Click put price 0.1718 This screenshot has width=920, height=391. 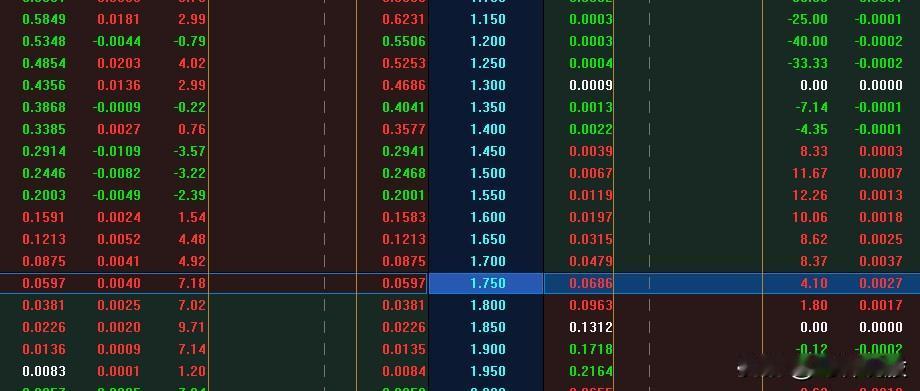click(591, 349)
